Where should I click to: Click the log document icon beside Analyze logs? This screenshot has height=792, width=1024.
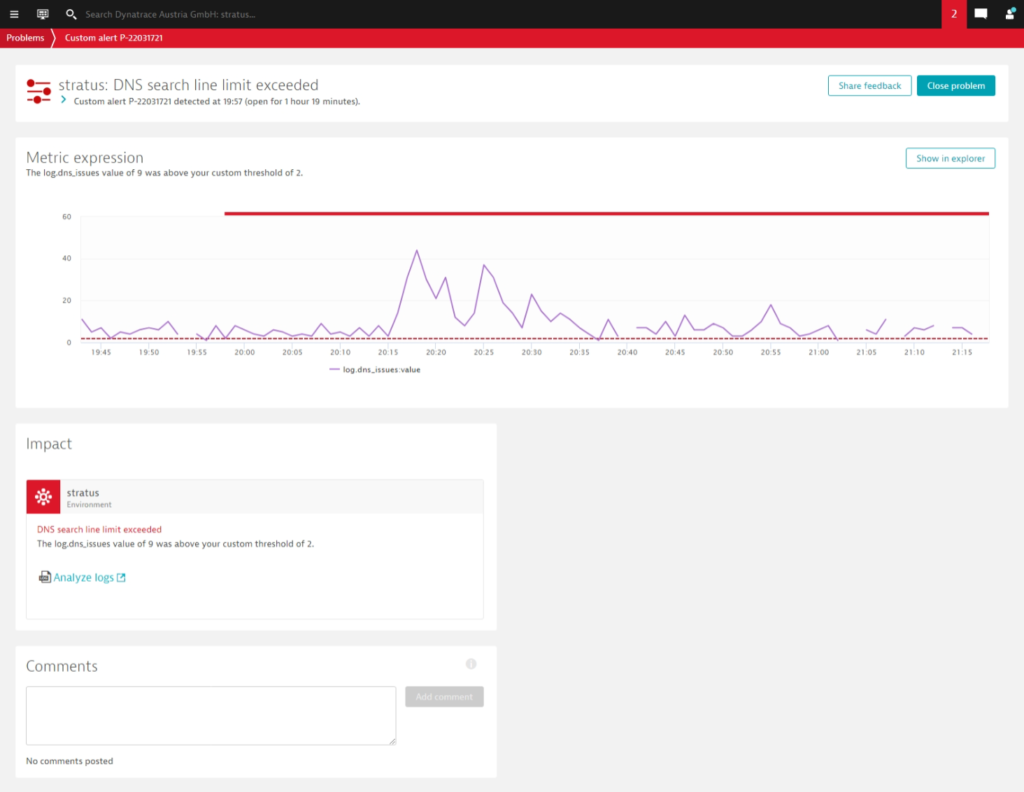point(44,577)
